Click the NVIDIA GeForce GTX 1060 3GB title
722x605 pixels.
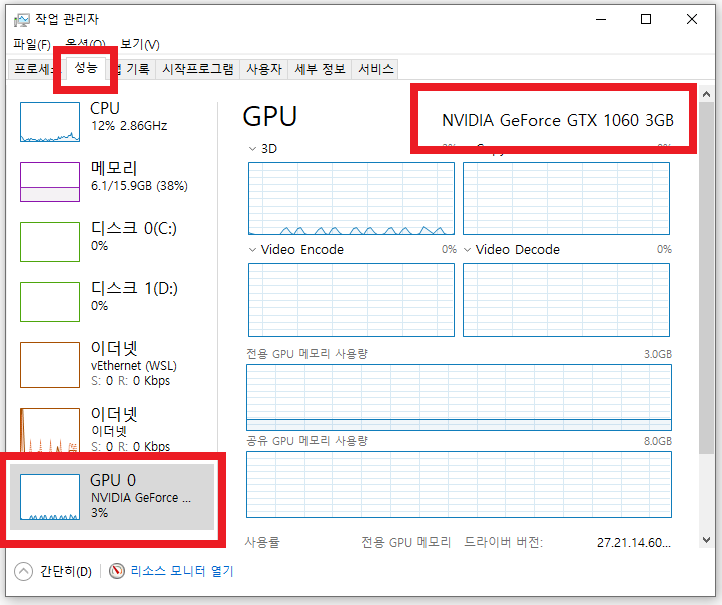click(558, 121)
